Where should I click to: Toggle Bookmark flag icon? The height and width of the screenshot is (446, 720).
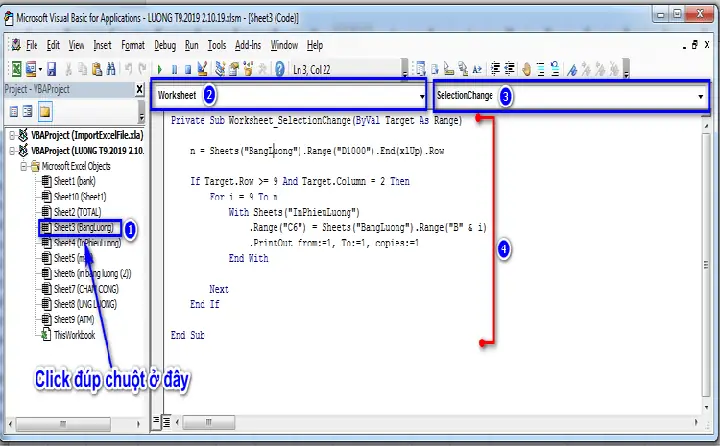572,69
